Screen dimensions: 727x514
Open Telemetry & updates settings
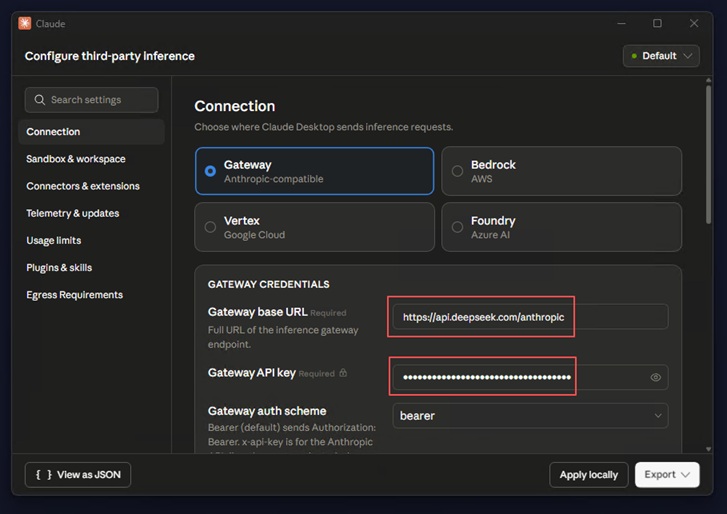pos(73,213)
